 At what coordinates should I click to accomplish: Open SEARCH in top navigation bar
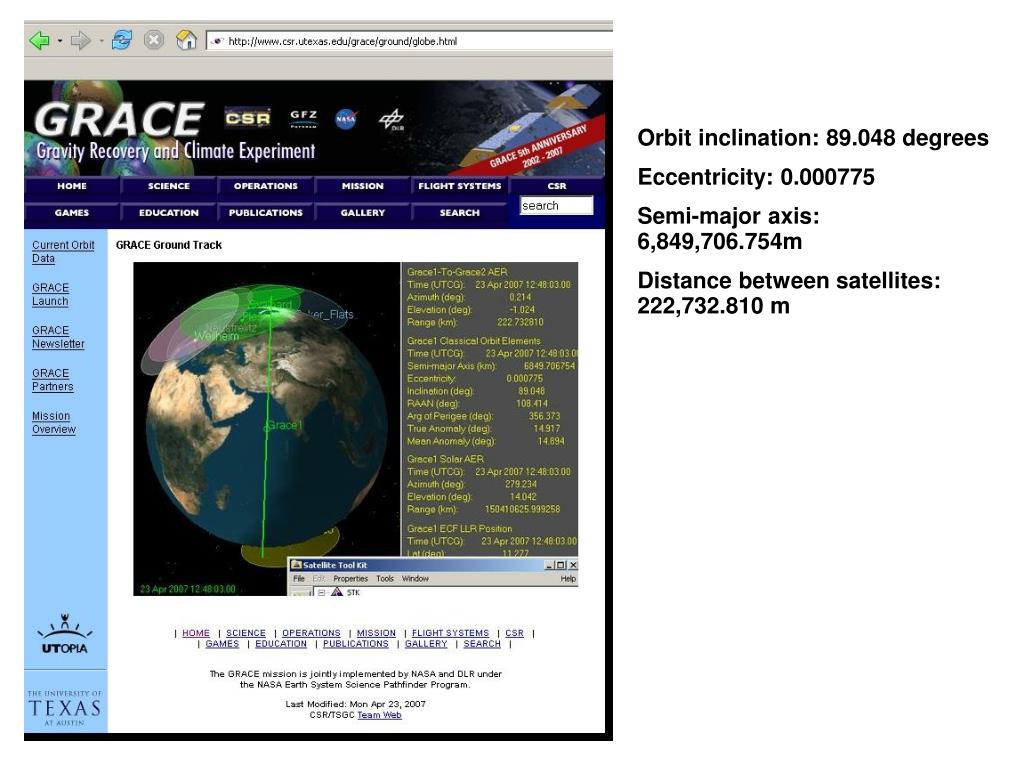(x=460, y=213)
